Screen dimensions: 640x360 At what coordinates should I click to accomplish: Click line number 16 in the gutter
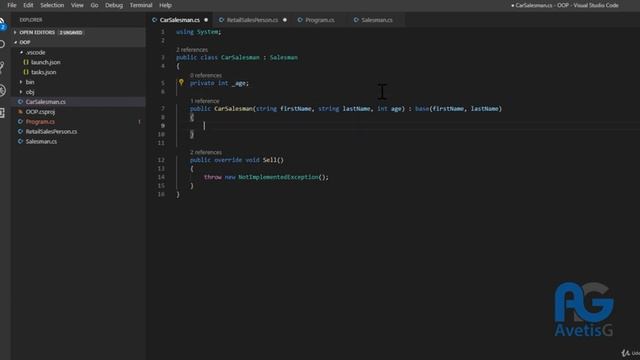click(161, 194)
